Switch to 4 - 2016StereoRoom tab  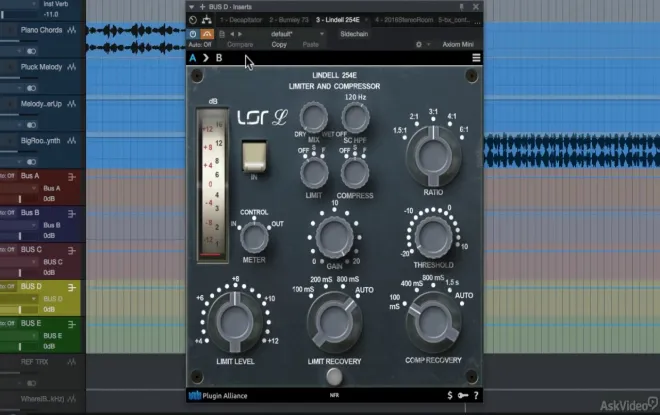(x=404, y=20)
